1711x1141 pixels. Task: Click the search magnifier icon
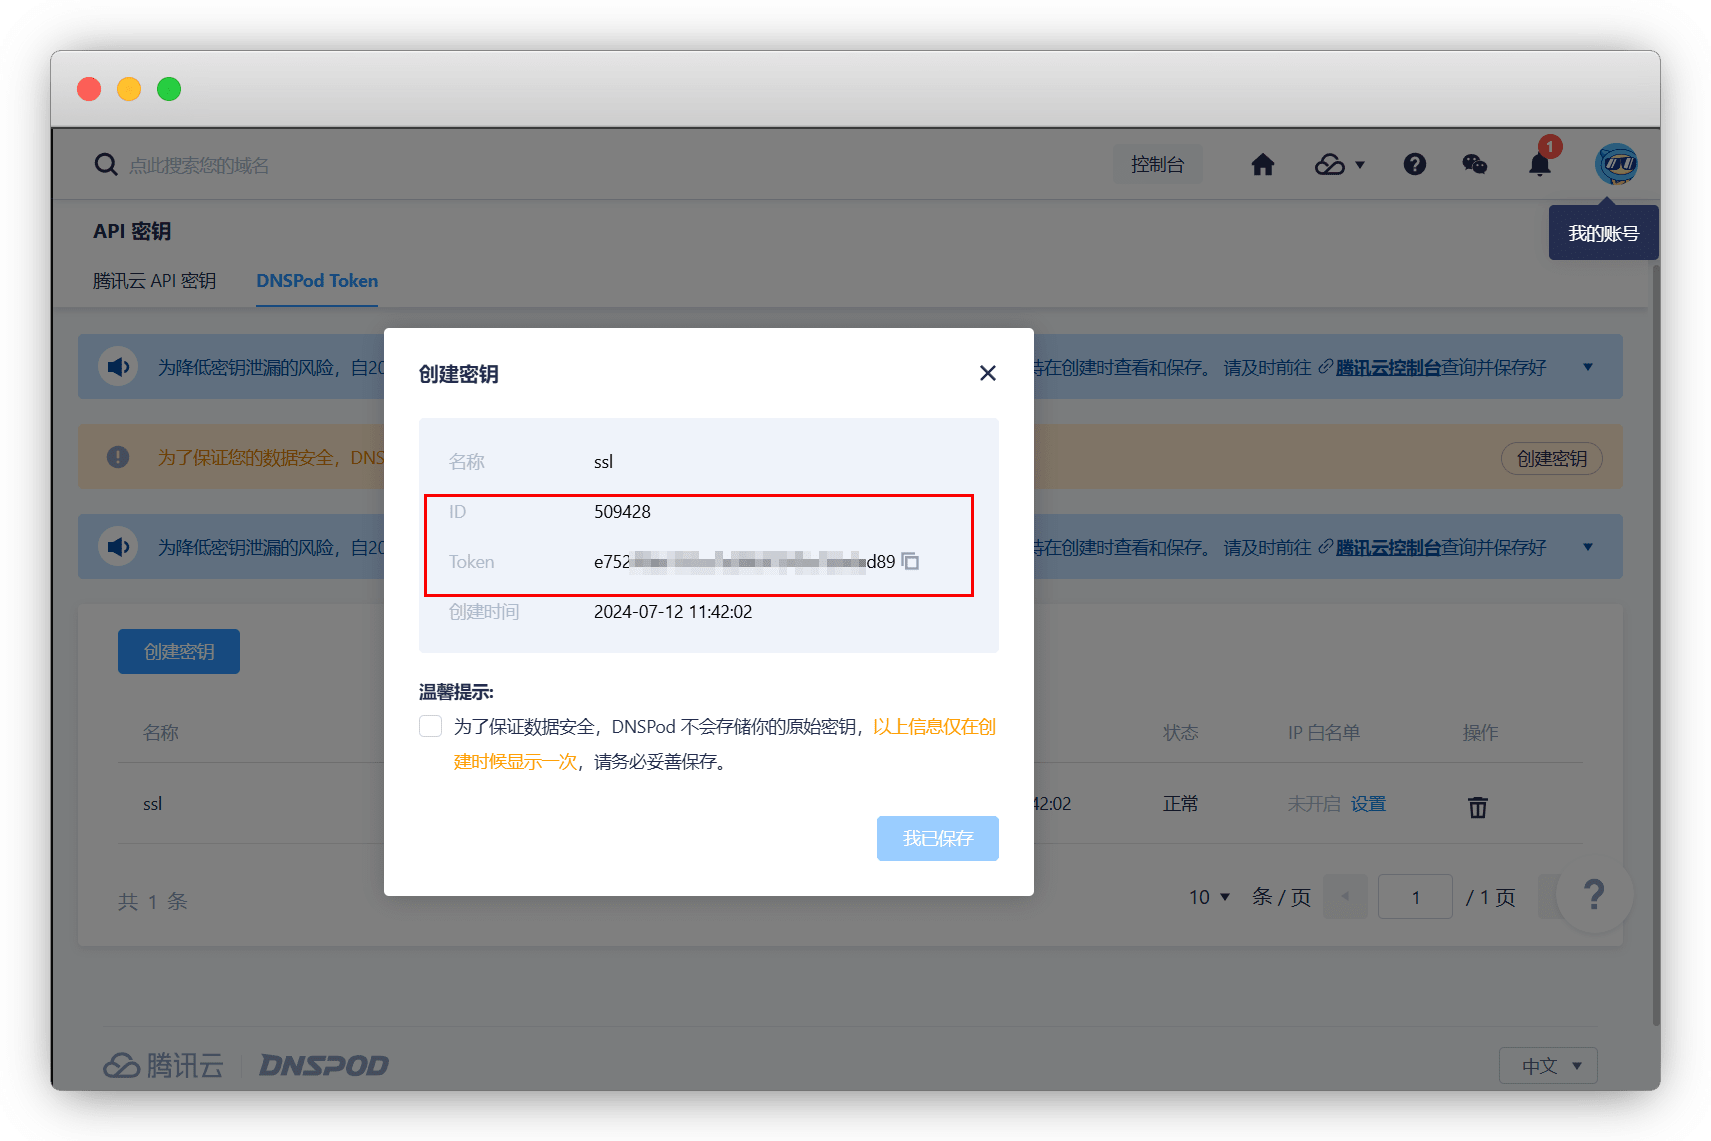(106, 165)
